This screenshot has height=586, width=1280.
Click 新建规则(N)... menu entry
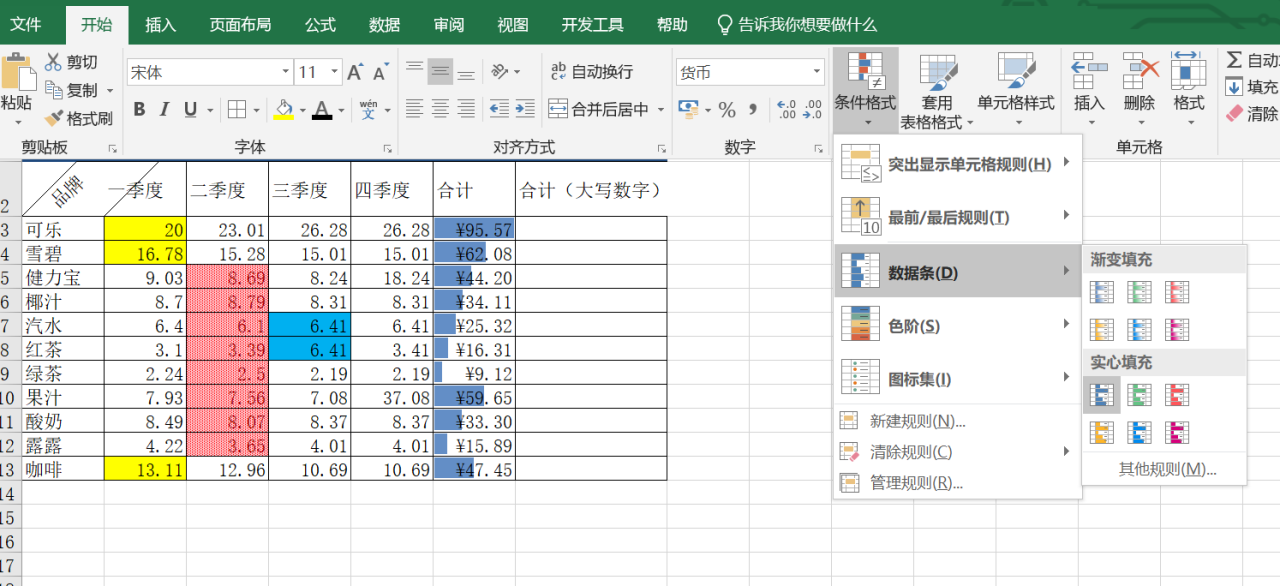pos(958,421)
